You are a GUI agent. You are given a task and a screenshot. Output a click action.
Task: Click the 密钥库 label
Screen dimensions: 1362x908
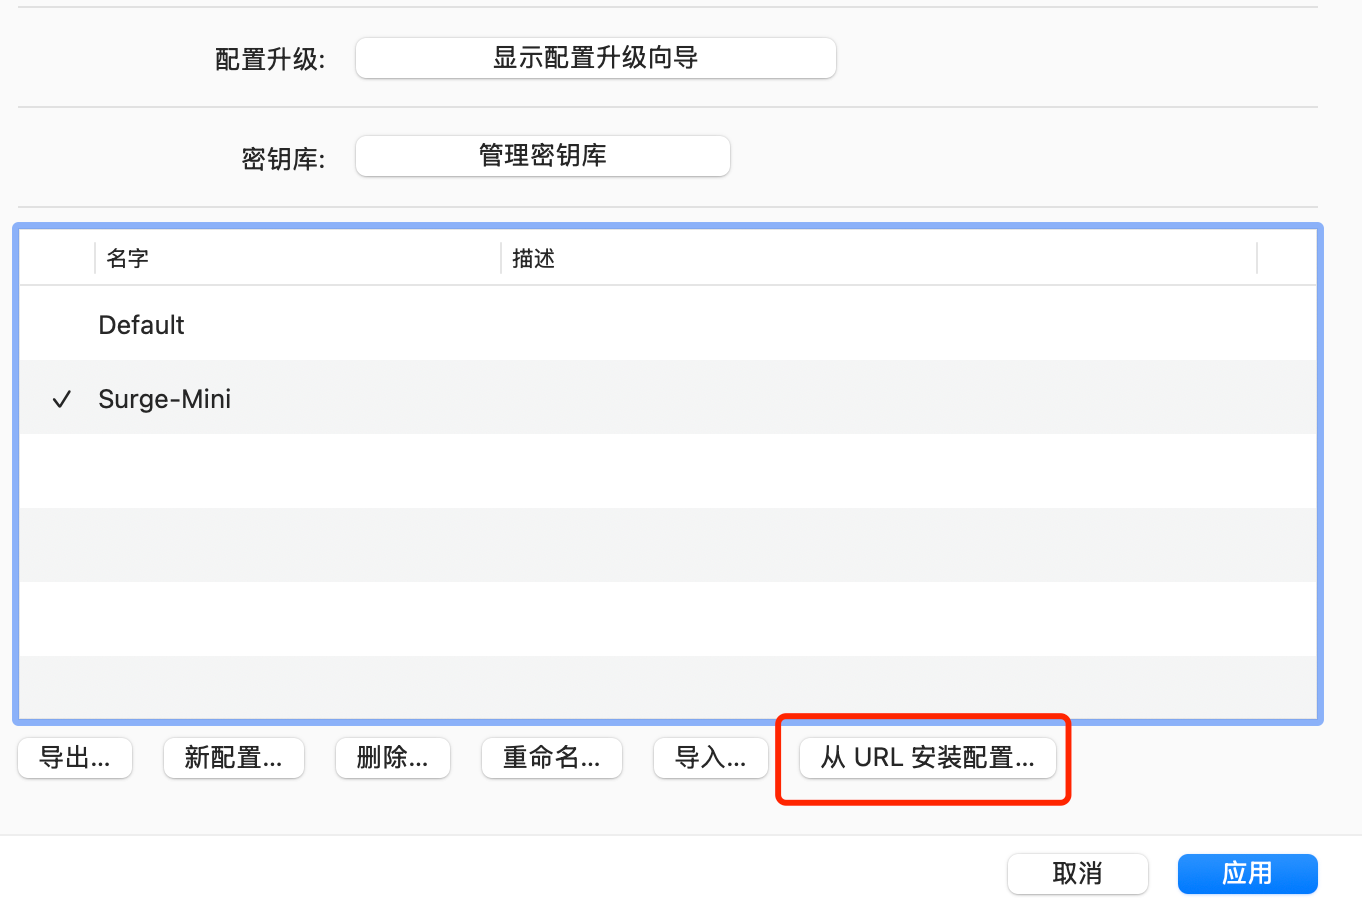283,159
